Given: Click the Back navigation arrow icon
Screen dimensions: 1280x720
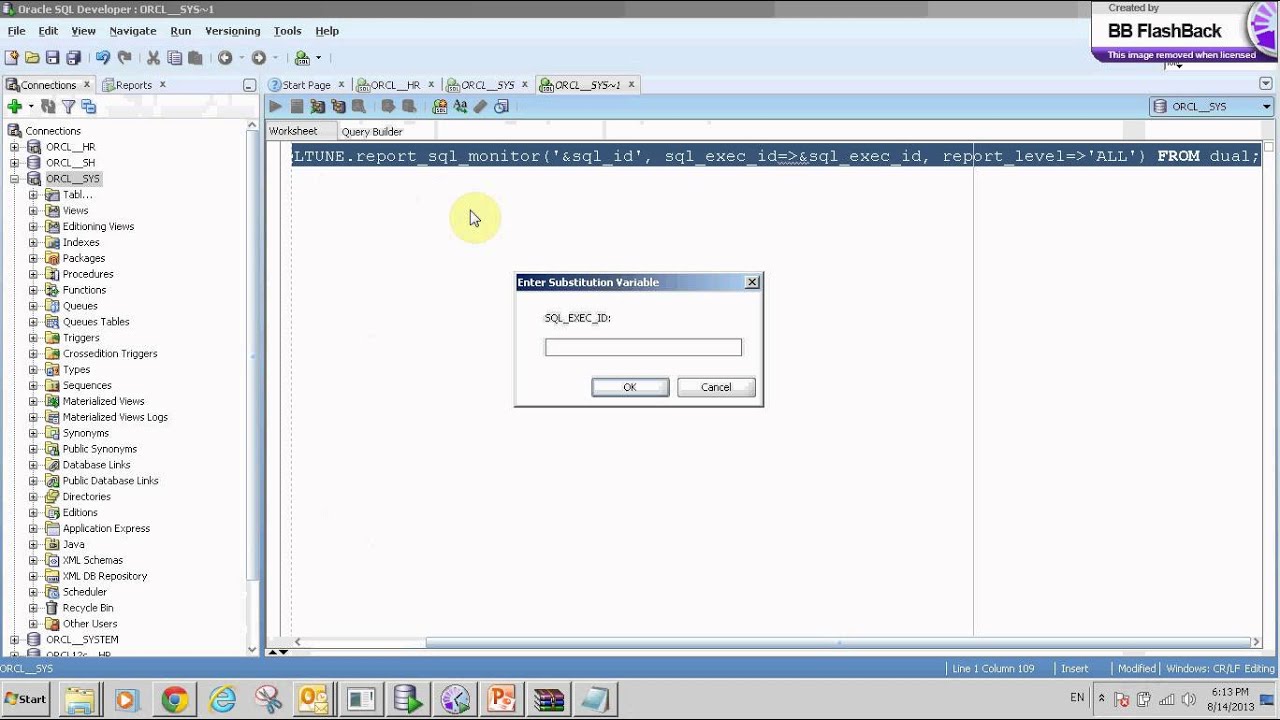Looking at the screenshot, I should tap(225, 58).
